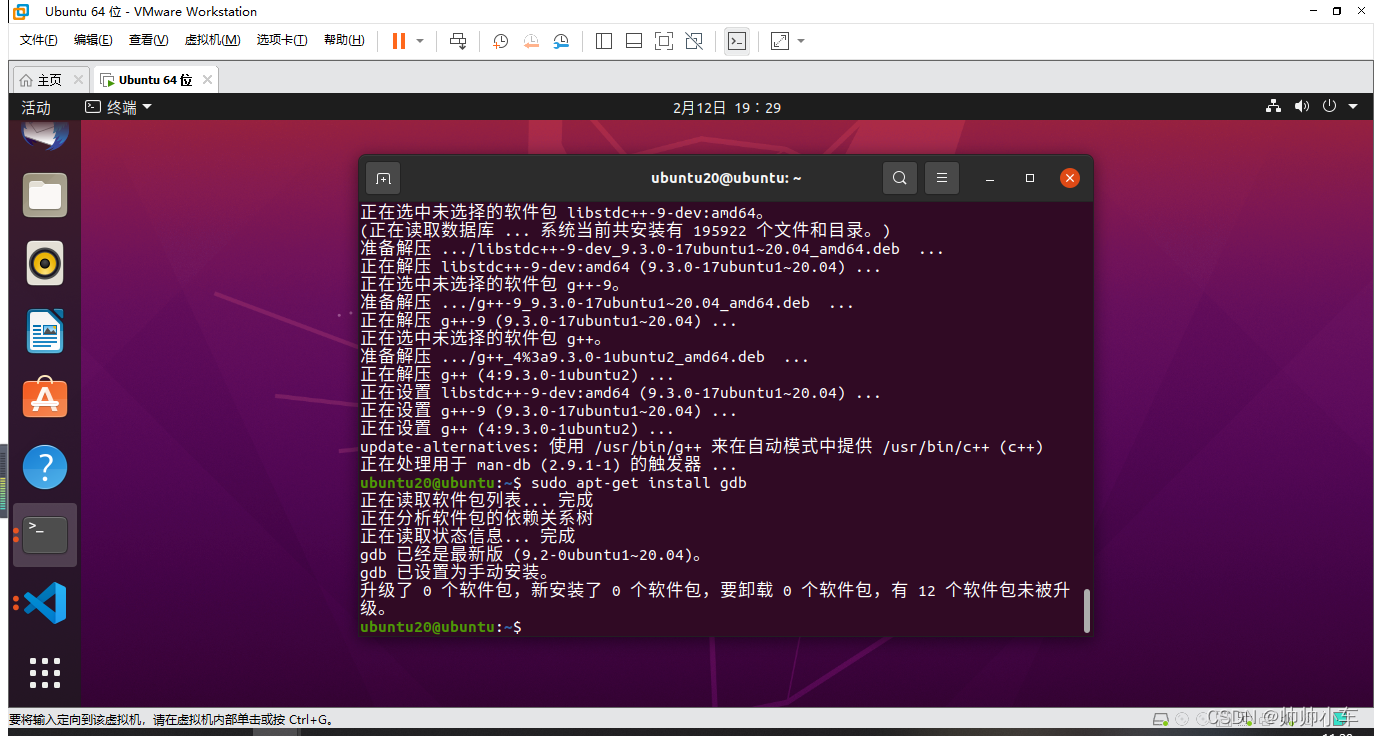Image resolution: width=1374 pixels, height=736 pixels.
Task: Open the clock showing 2月12日 19:29
Action: pyautogui.click(x=727, y=107)
